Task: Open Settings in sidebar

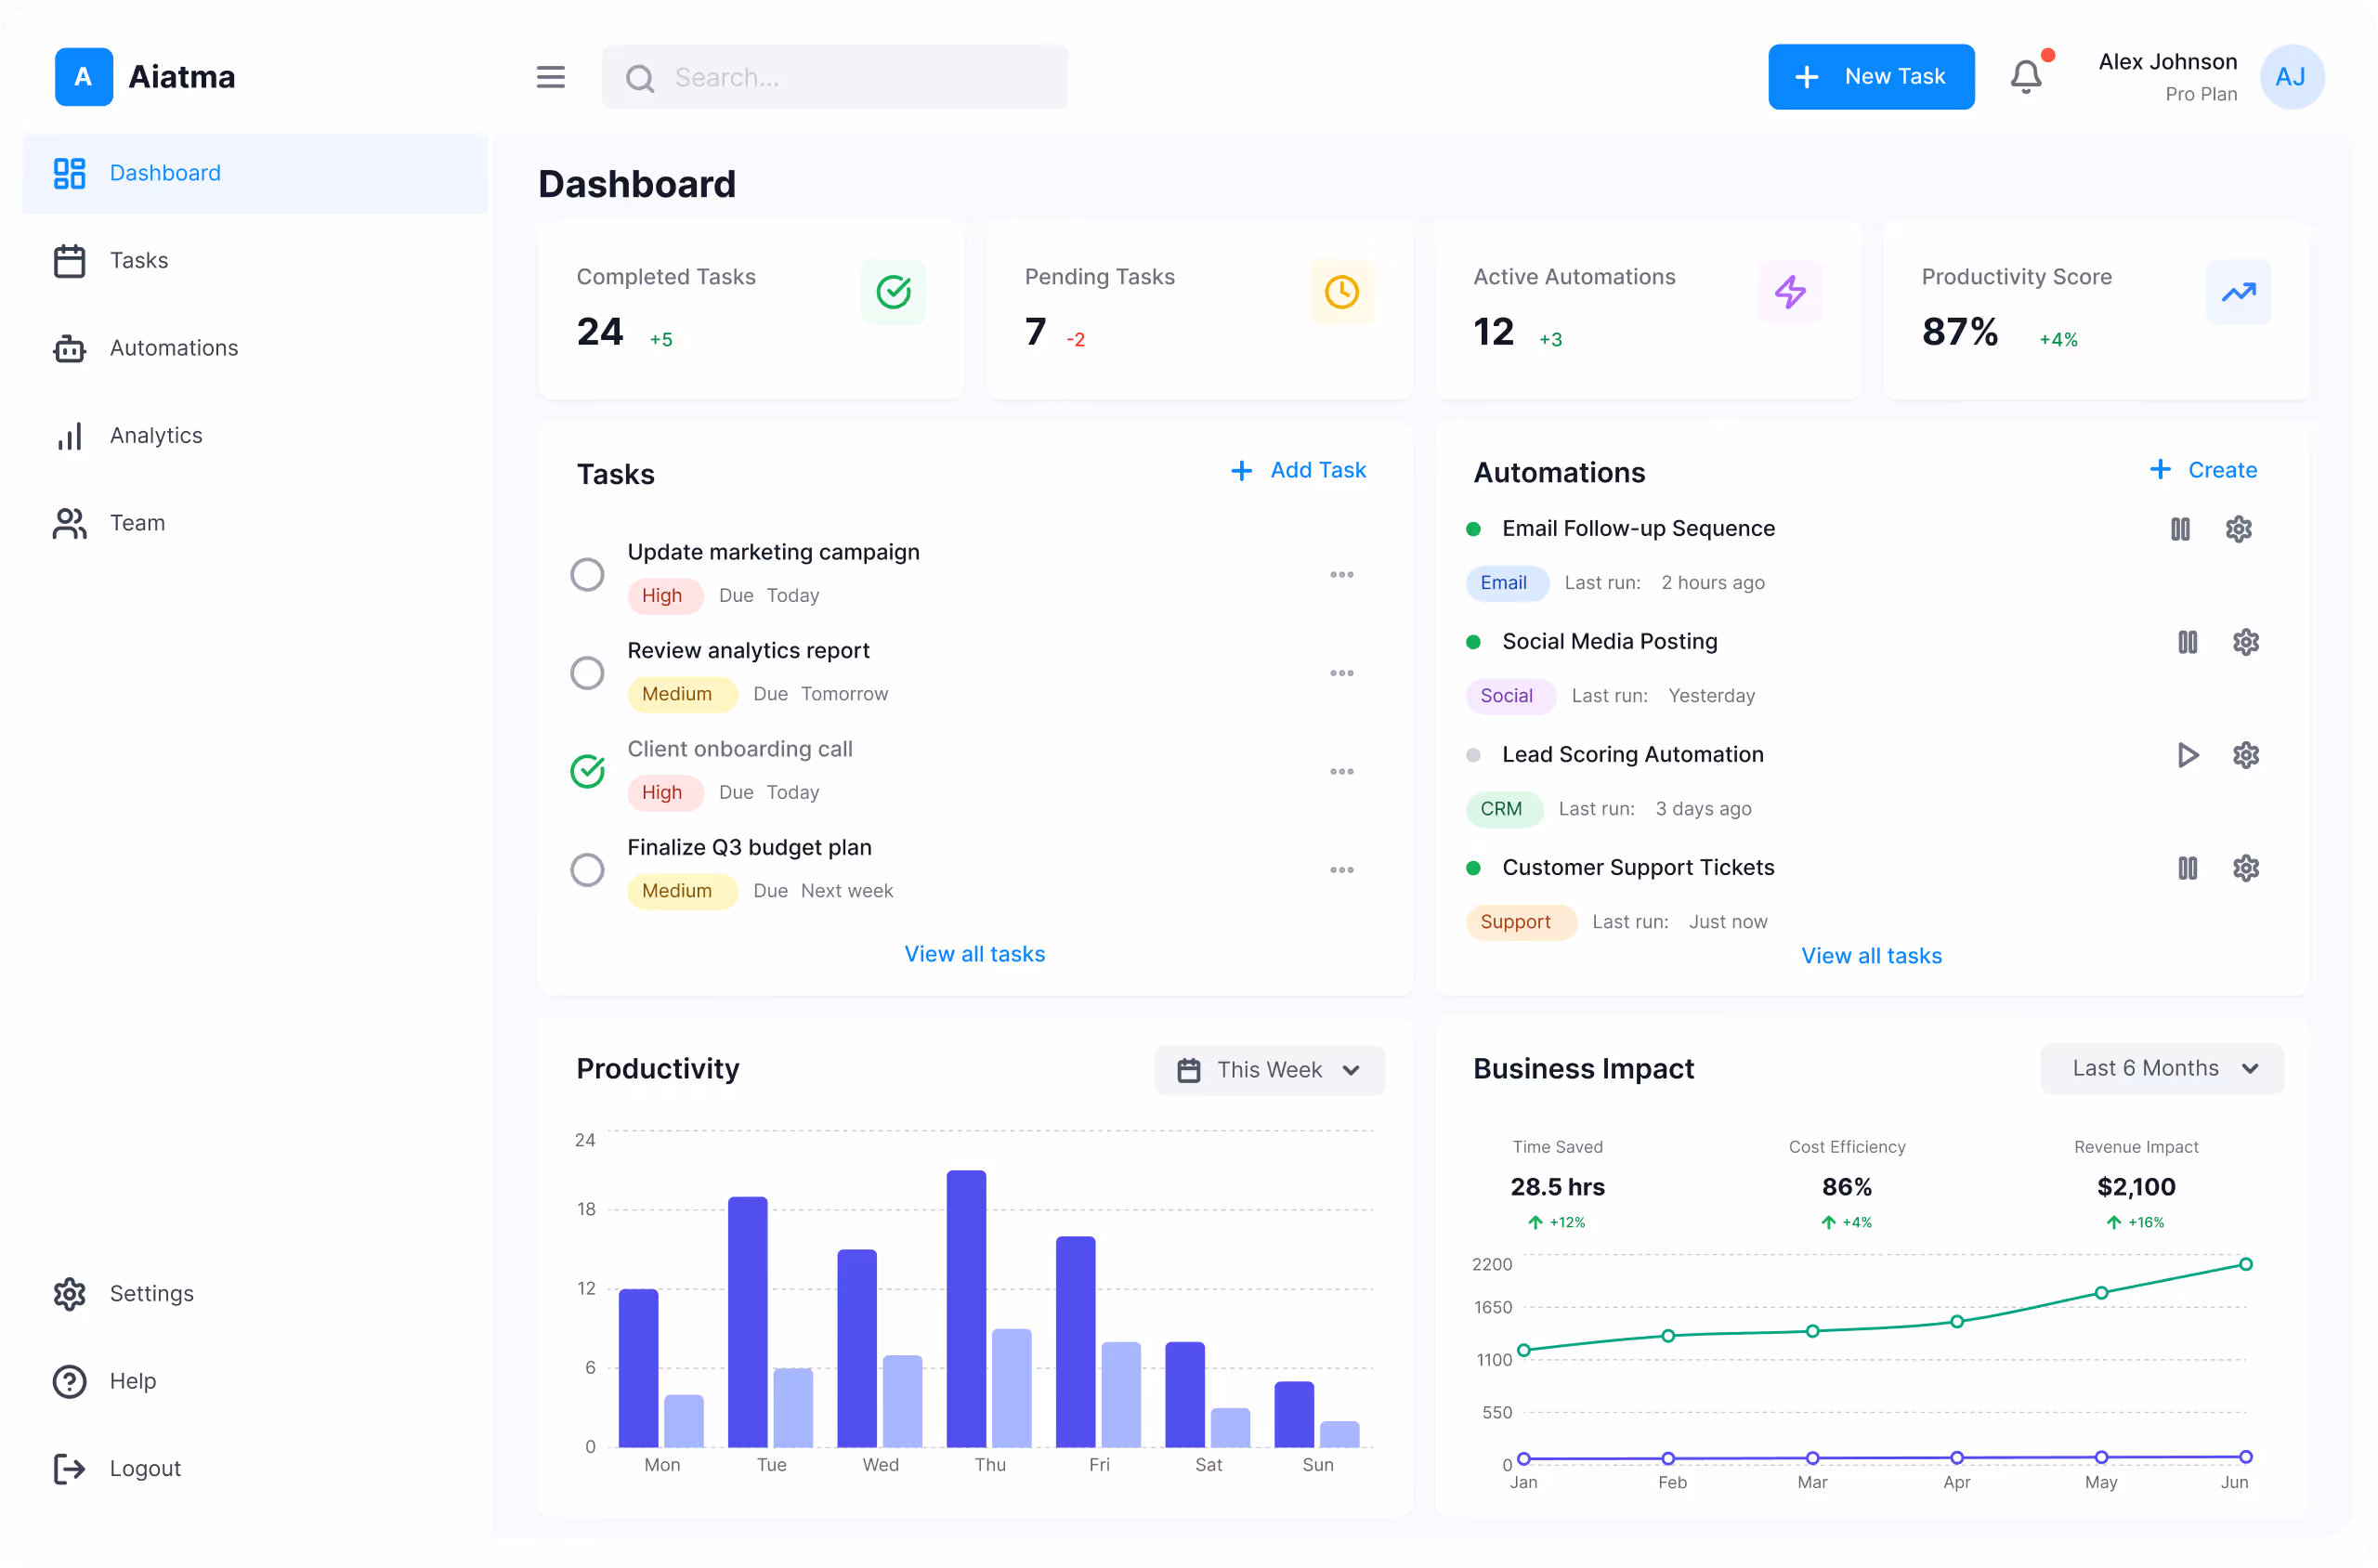Action: (255, 1294)
